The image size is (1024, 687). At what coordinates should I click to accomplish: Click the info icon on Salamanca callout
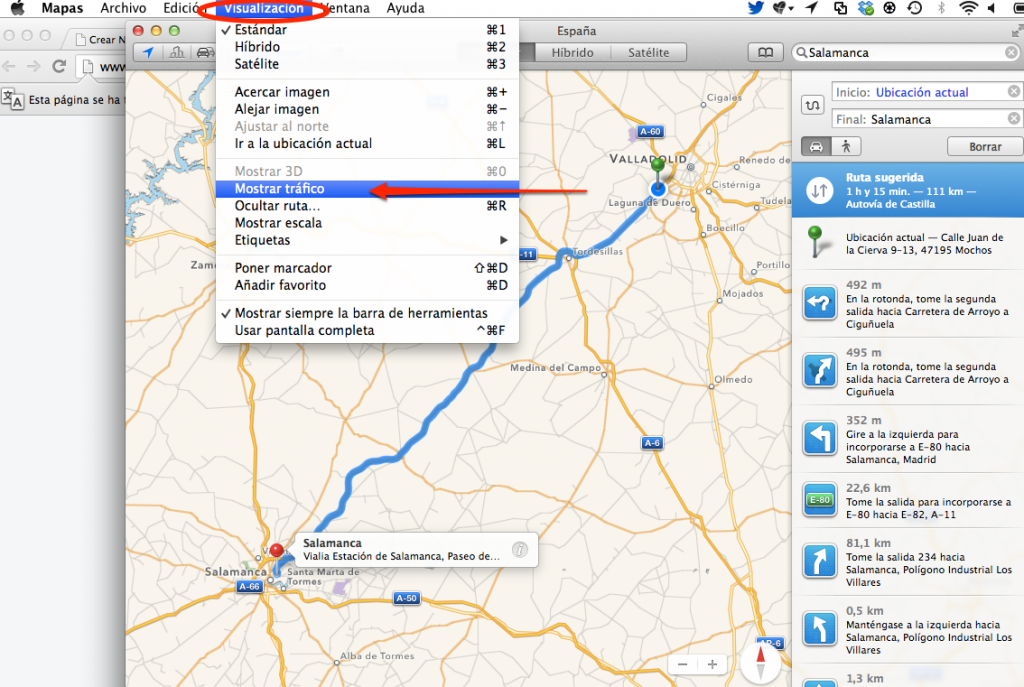point(520,549)
